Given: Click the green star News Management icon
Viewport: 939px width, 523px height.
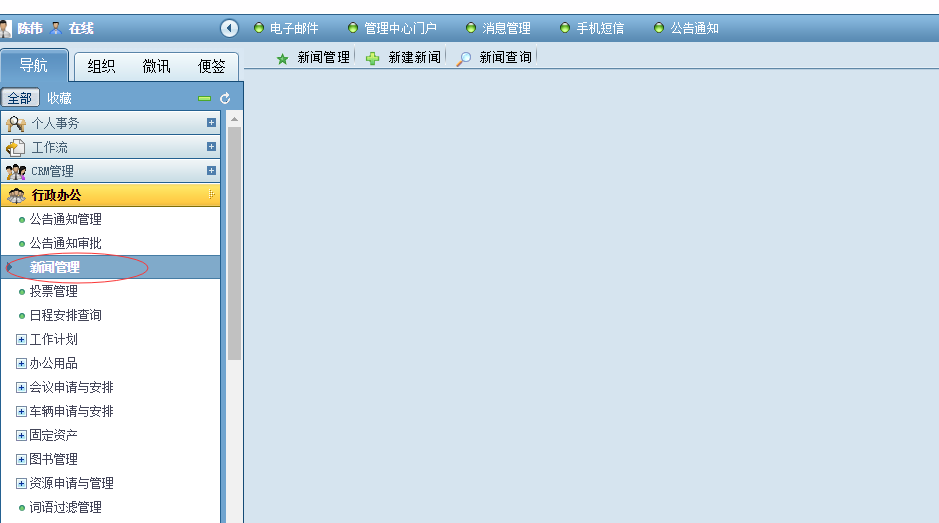Looking at the screenshot, I should pyautogui.click(x=282, y=59).
